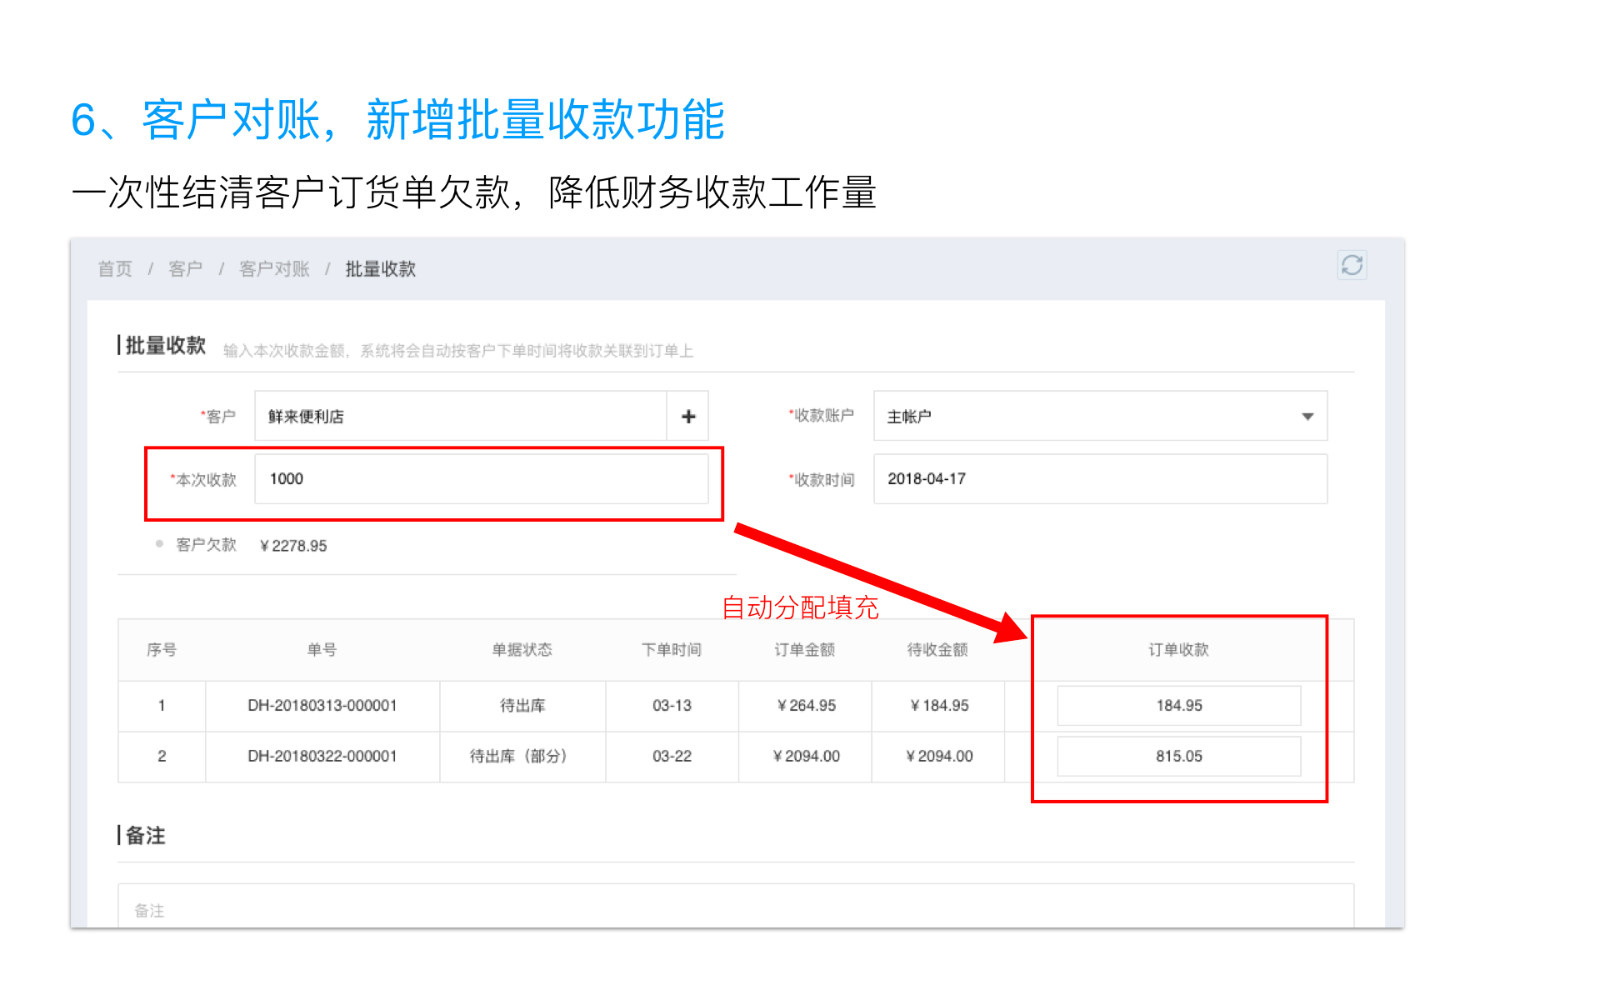Image resolution: width=1600 pixels, height=1000 pixels.
Task: Go to 首页 in the breadcrumb
Action: click(x=115, y=269)
